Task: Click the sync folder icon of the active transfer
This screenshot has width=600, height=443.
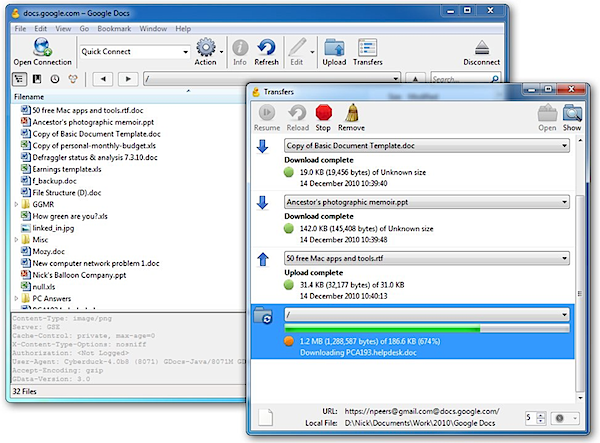Action: pyautogui.click(x=263, y=316)
